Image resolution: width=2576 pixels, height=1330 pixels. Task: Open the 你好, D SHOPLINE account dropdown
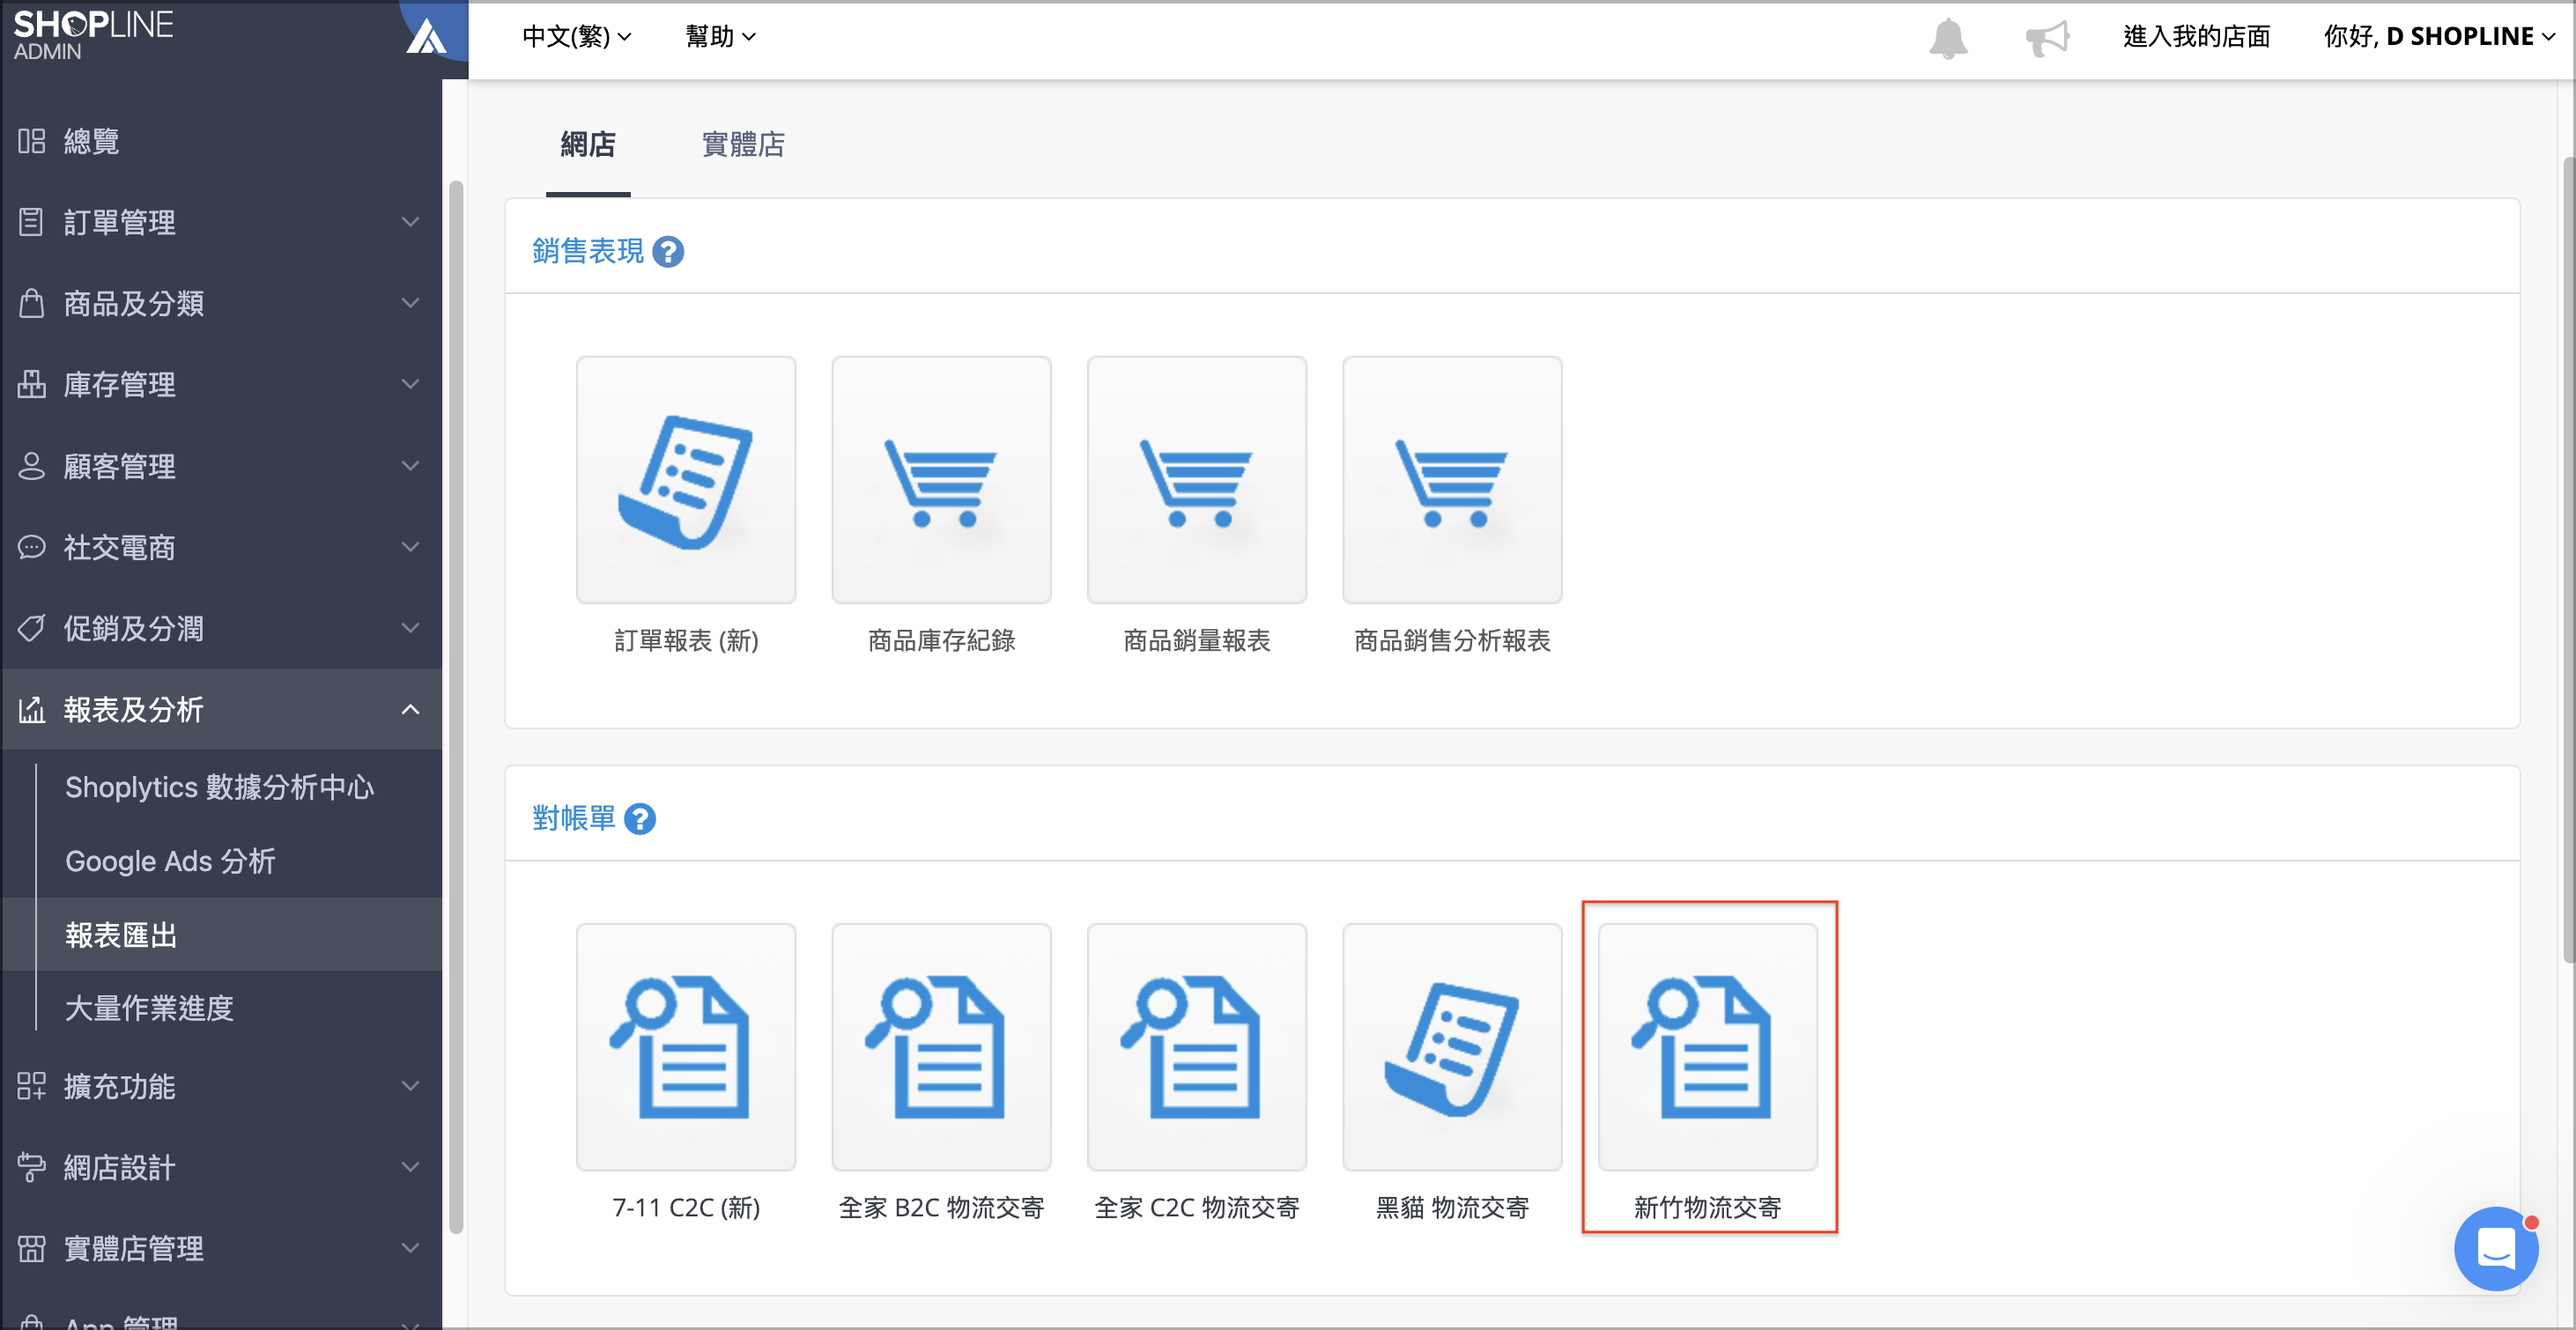(x=2440, y=37)
